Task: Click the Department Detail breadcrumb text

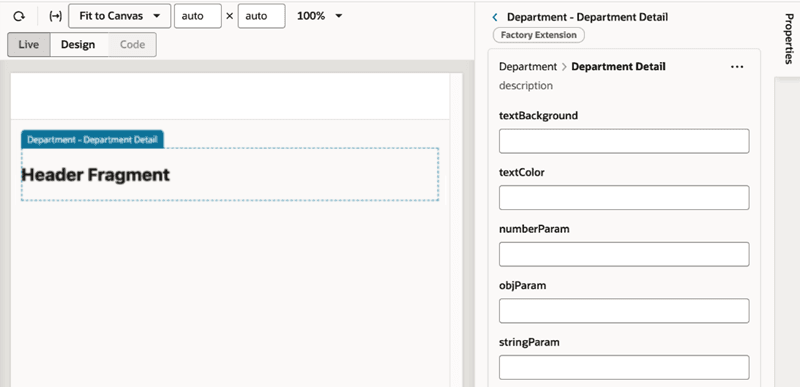Action: click(618, 67)
